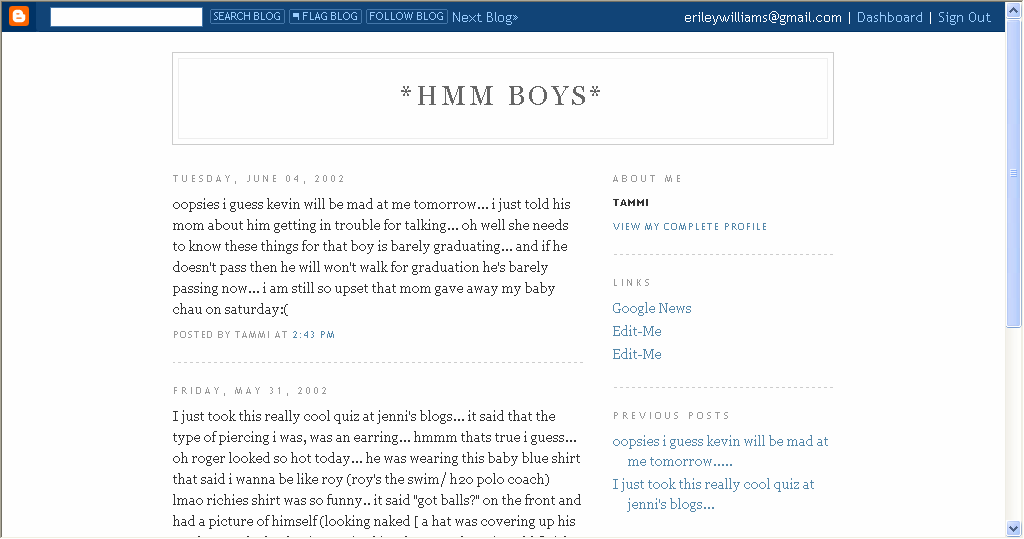Go to Next Blog link

click(485, 17)
